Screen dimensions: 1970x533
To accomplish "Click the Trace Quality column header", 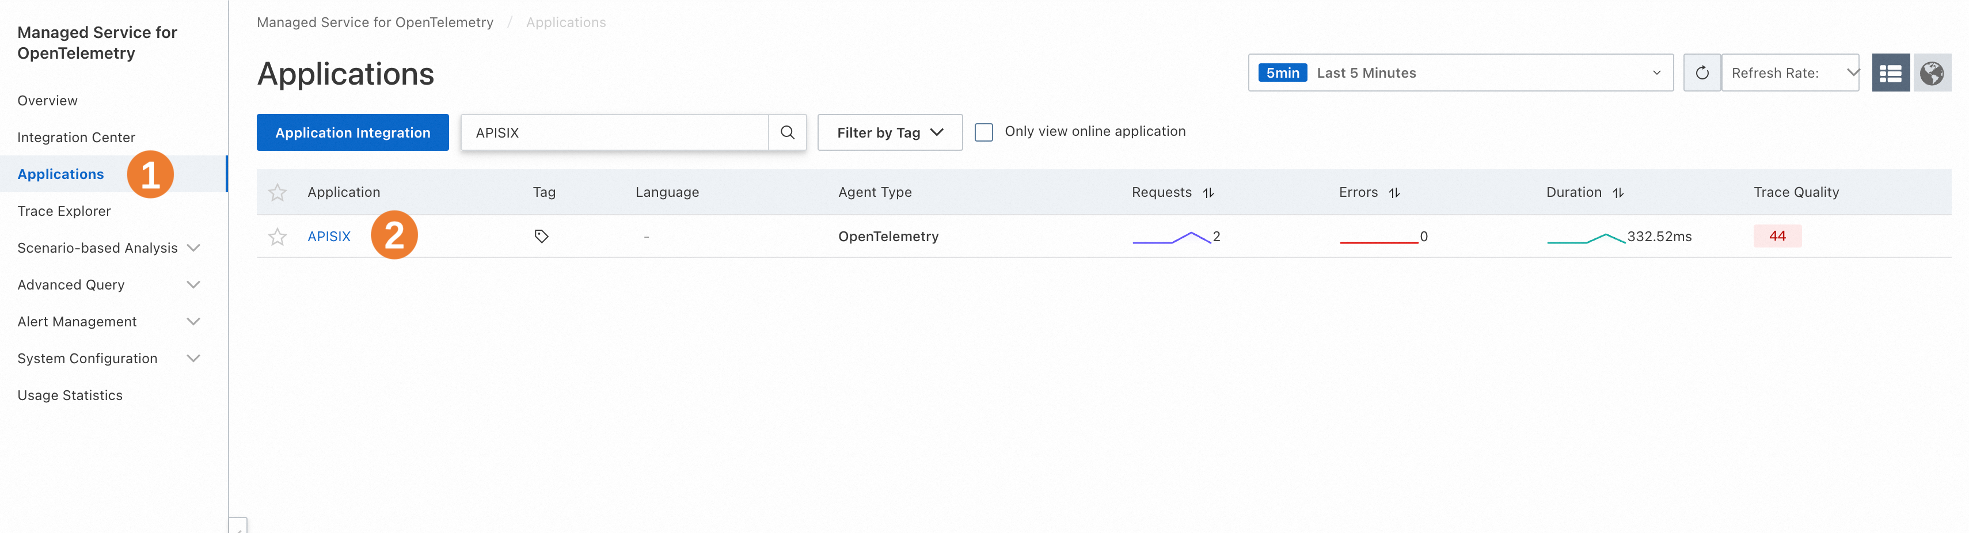I will click(x=1796, y=193).
